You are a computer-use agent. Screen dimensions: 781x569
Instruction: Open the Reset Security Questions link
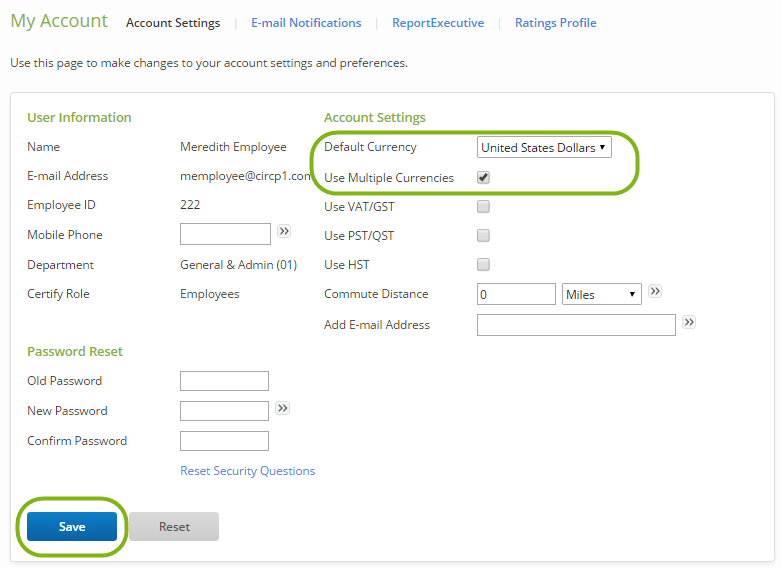click(x=247, y=471)
